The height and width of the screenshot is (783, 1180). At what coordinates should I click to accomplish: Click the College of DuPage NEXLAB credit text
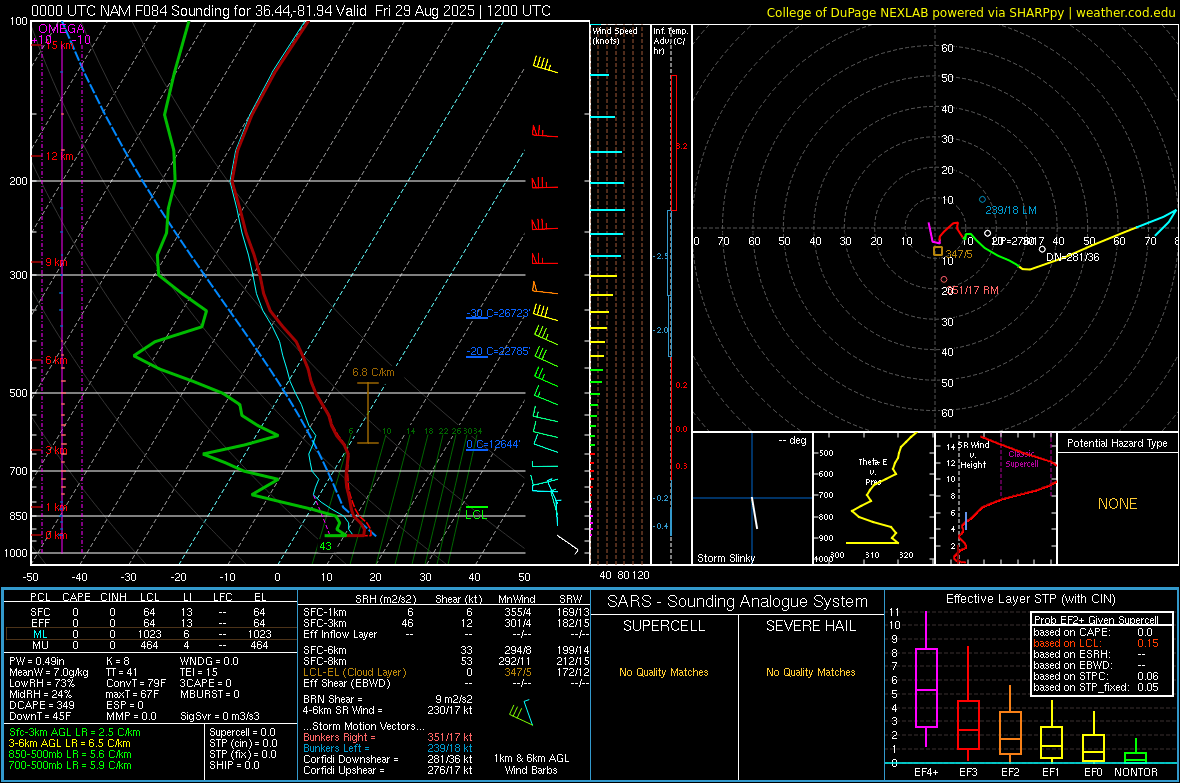click(x=970, y=12)
